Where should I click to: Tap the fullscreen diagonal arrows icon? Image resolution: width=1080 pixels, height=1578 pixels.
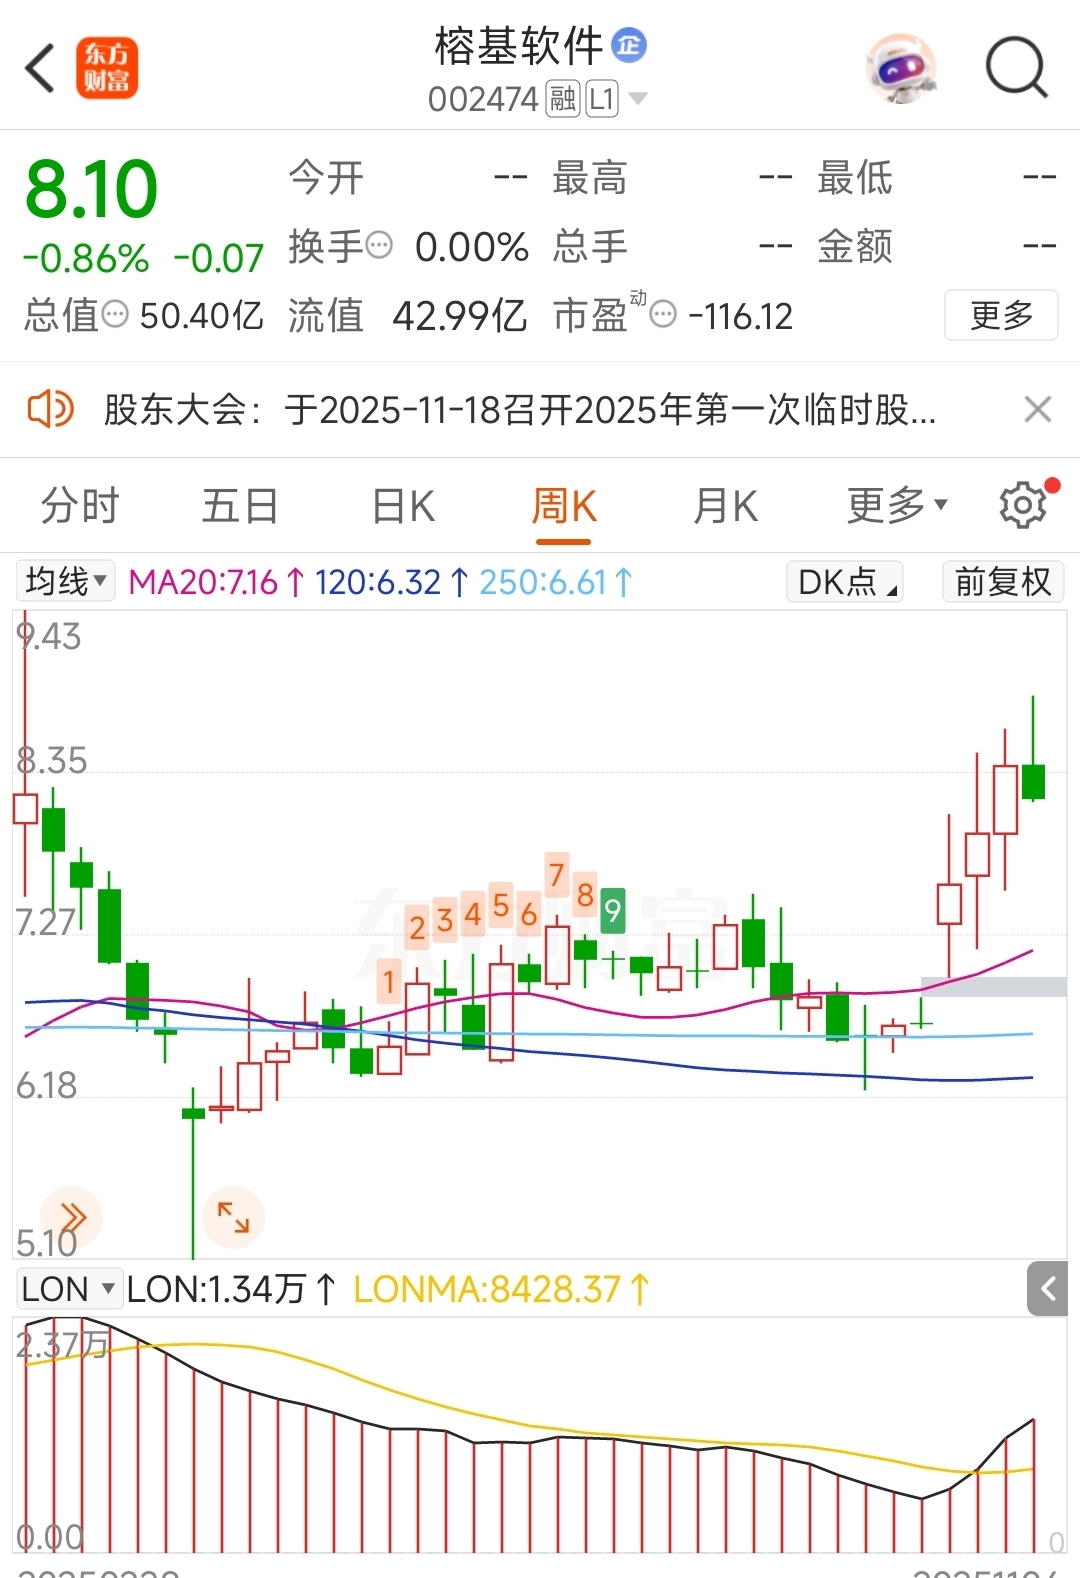click(x=233, y=1217)
